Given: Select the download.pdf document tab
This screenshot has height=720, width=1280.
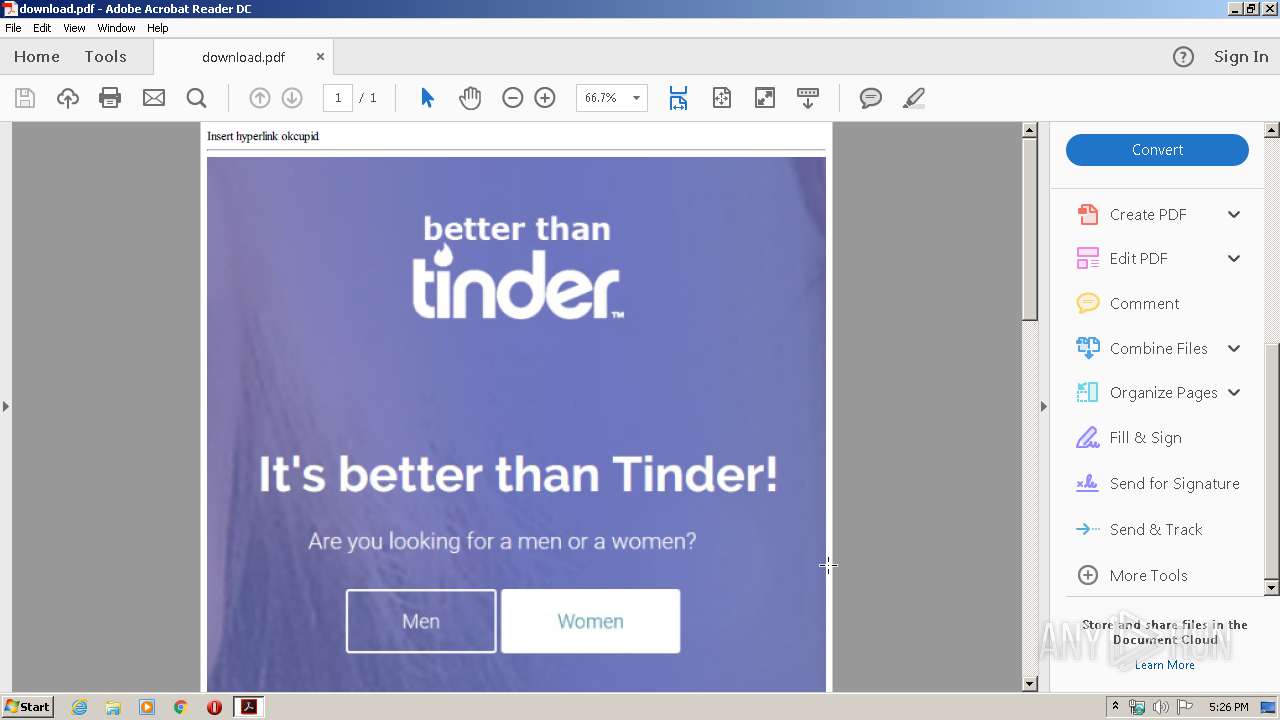Looking at the screenshot, I should (243, 57).
